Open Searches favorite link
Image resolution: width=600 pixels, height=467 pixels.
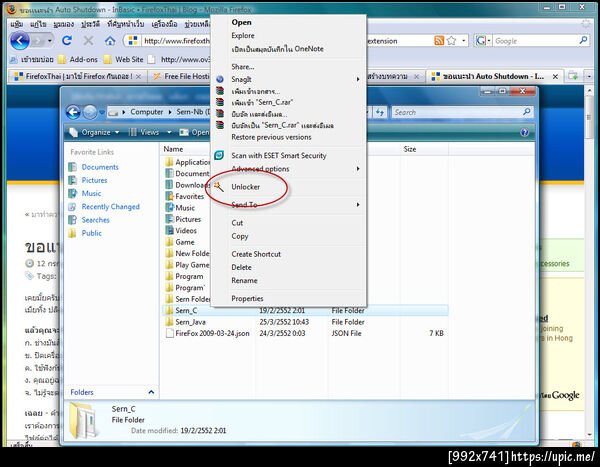(95, 220)
